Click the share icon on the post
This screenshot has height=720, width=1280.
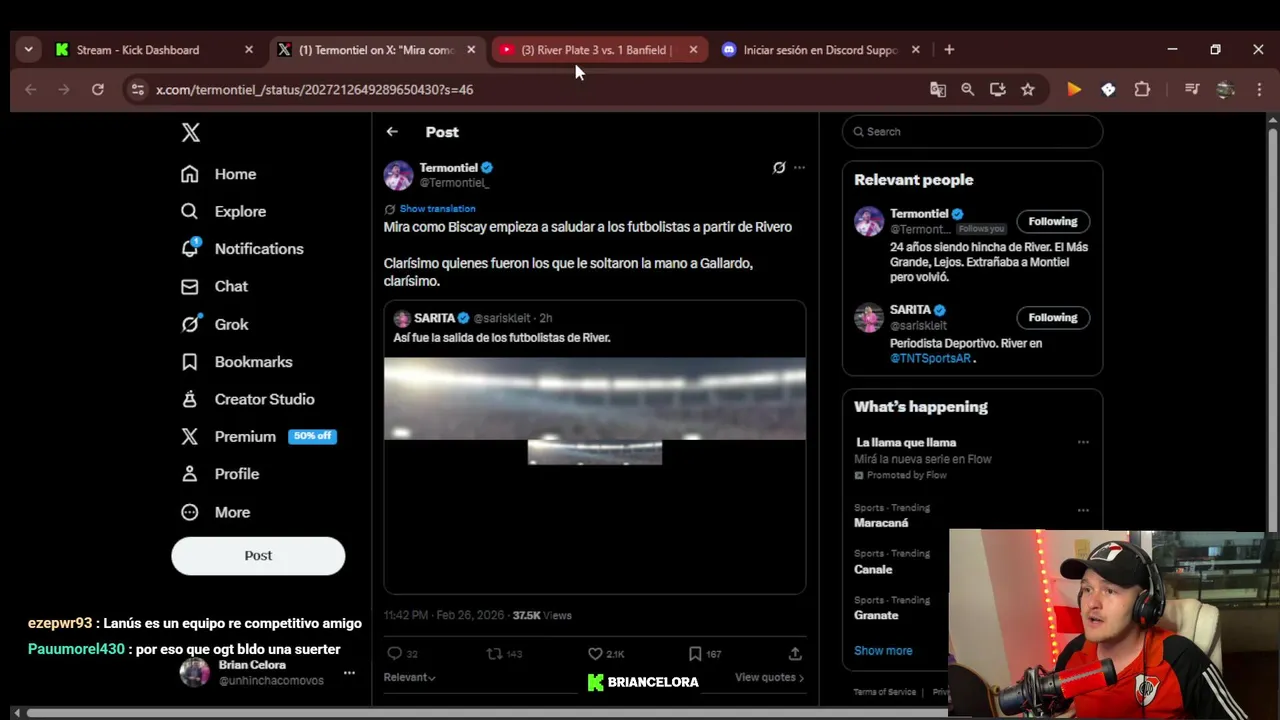(795, 653)
